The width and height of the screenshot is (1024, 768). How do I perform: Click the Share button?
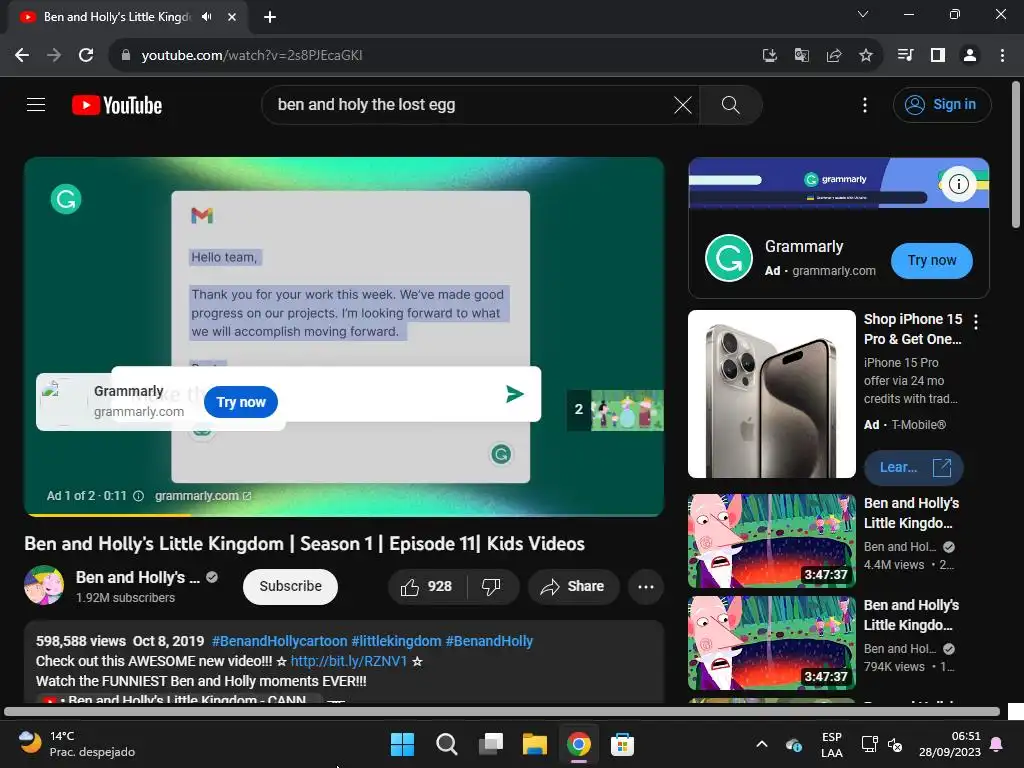click(x=573, y=586)
